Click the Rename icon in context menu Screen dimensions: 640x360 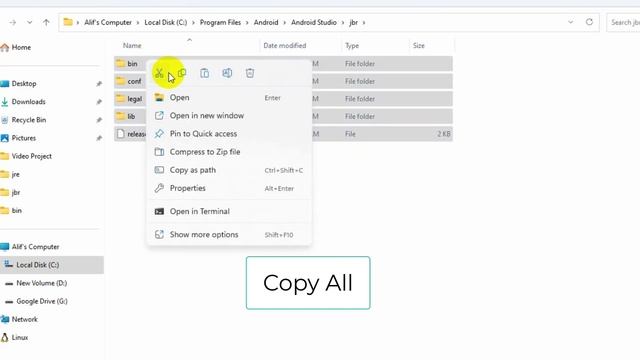pyautogui.click(x=227, y=73)
